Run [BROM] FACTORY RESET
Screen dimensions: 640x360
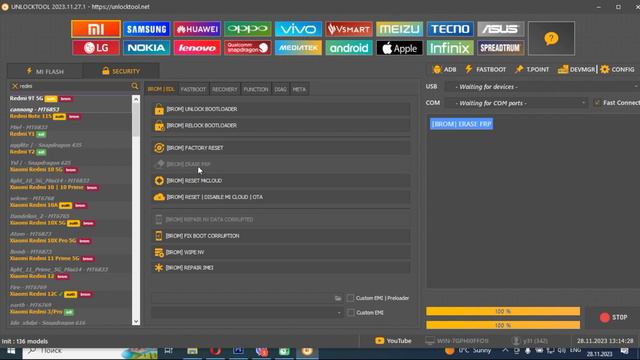point(281,148)
